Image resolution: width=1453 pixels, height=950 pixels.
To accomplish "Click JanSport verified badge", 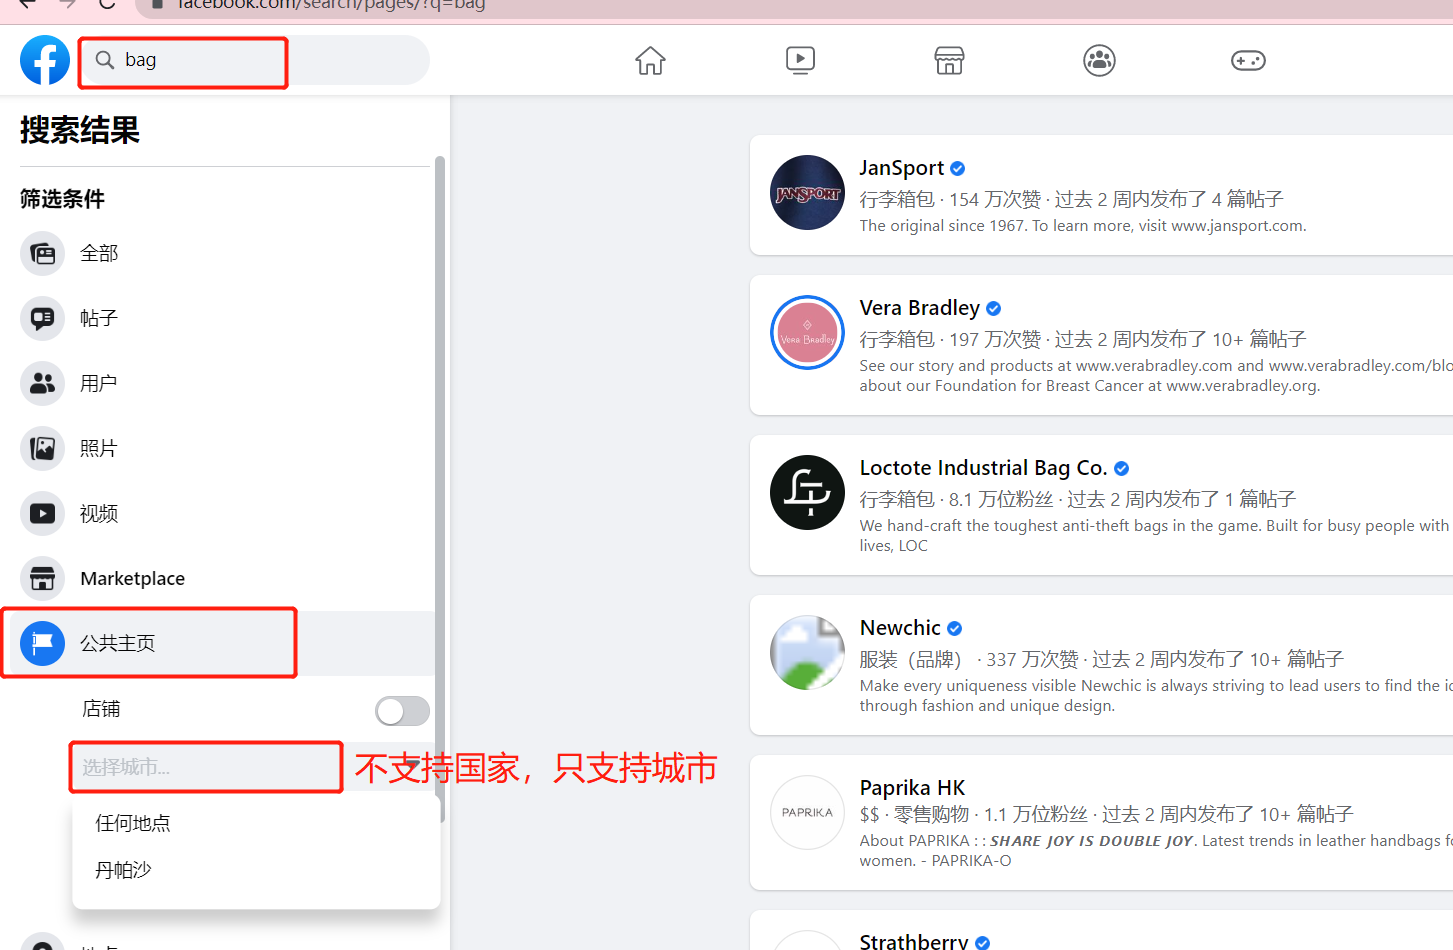I will 957,169.
